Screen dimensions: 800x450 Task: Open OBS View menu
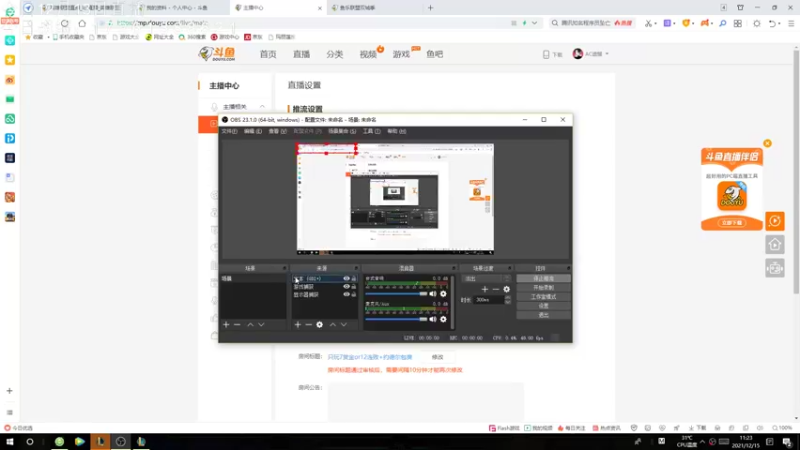(x=278, y=131)
